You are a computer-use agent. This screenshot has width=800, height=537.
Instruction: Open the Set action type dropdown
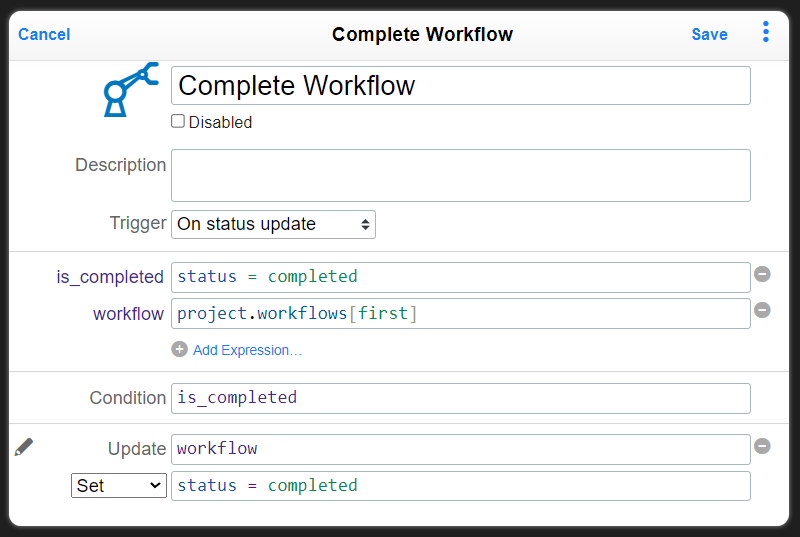pyautogui.click(x=119, y=485)
